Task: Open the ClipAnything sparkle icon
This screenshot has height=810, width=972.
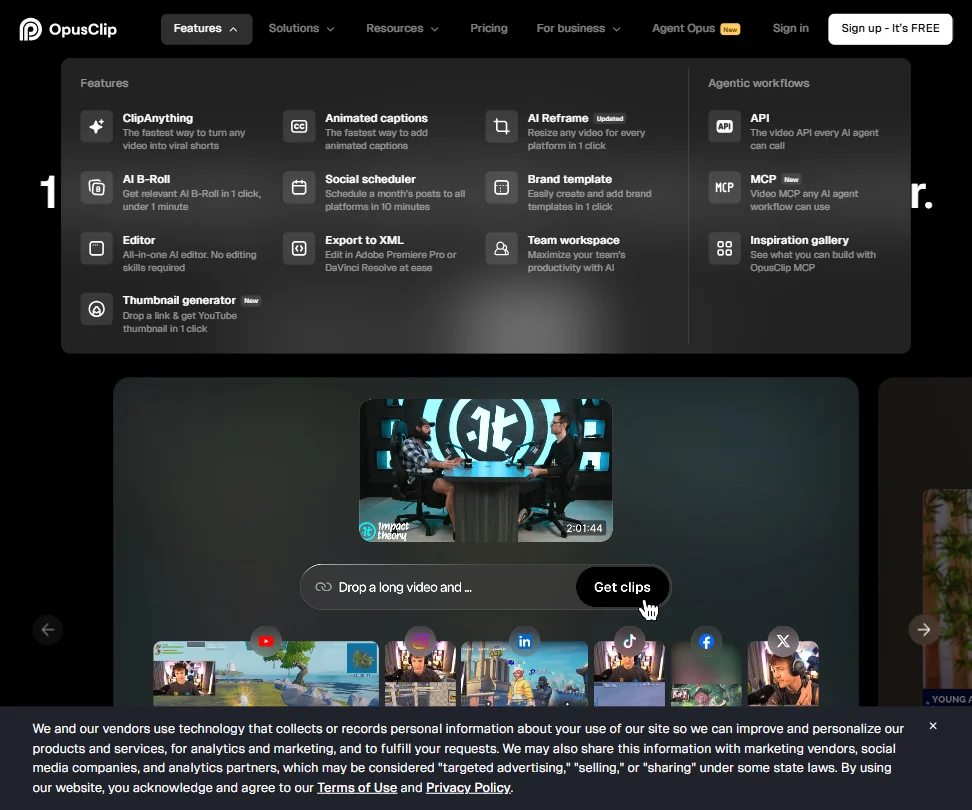Action: [x=97, y=126]
